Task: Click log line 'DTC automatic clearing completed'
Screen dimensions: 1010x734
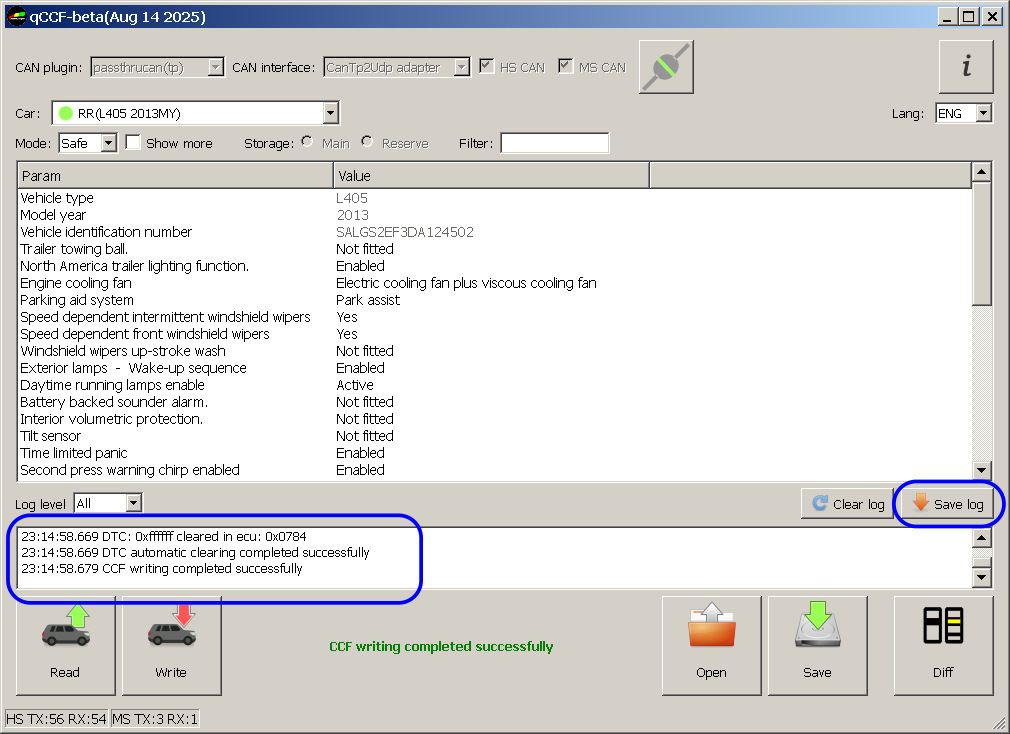Action: coord(195,552)
